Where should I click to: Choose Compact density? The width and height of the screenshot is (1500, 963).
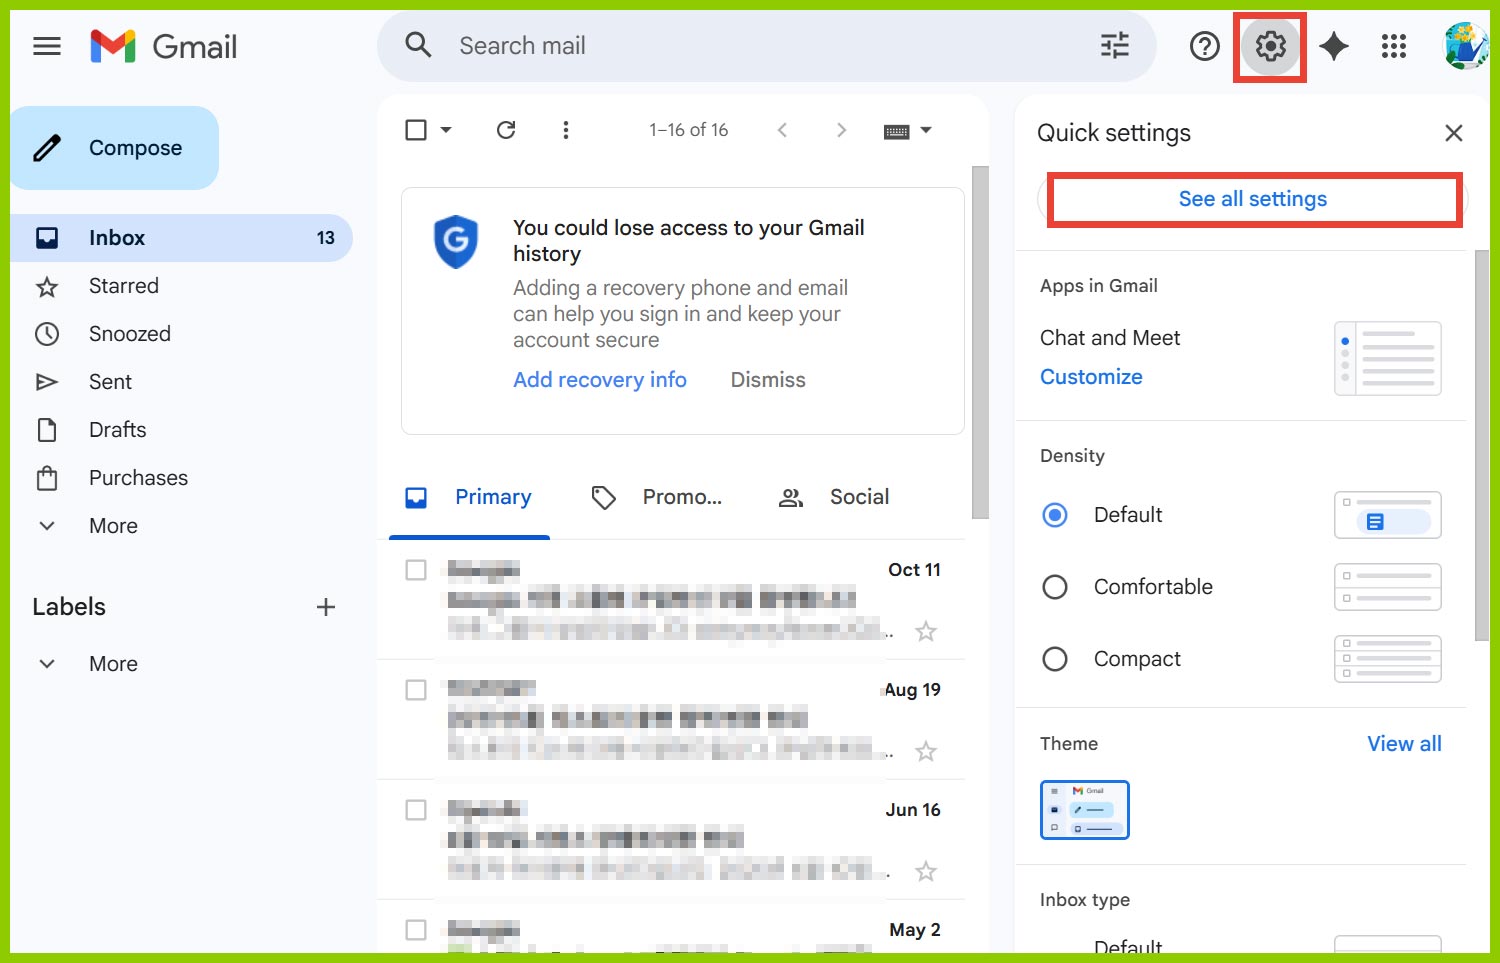[1055, 659]
